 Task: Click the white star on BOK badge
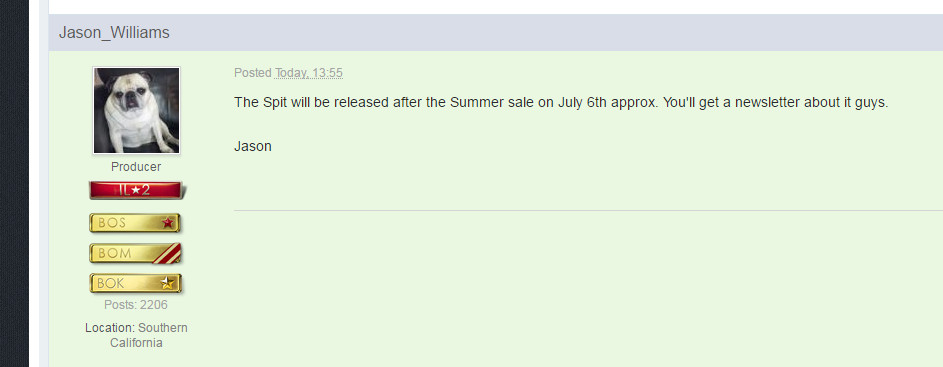point(167,283)
